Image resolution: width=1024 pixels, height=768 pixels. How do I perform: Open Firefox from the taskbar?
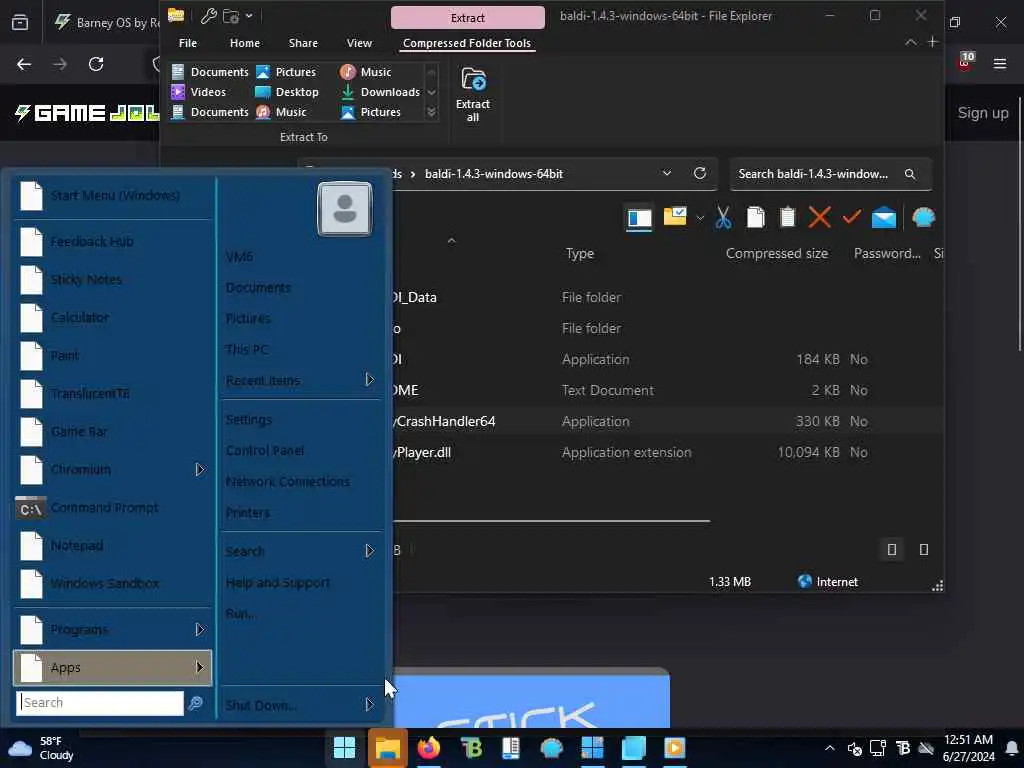coord(429,748)
